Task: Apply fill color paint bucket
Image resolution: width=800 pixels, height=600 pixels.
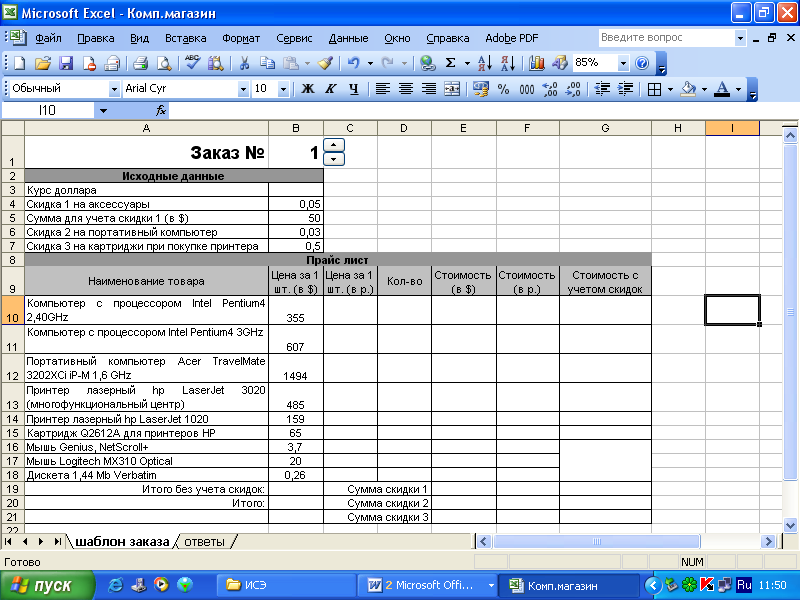Action: tap(689, 89)
